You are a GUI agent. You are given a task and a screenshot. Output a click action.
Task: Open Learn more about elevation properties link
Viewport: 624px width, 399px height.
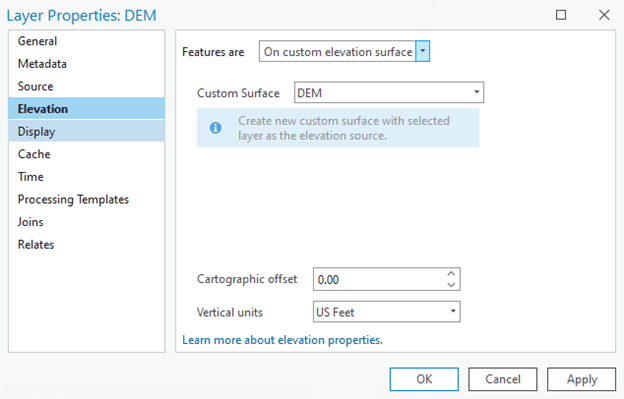tap(282, 340)
